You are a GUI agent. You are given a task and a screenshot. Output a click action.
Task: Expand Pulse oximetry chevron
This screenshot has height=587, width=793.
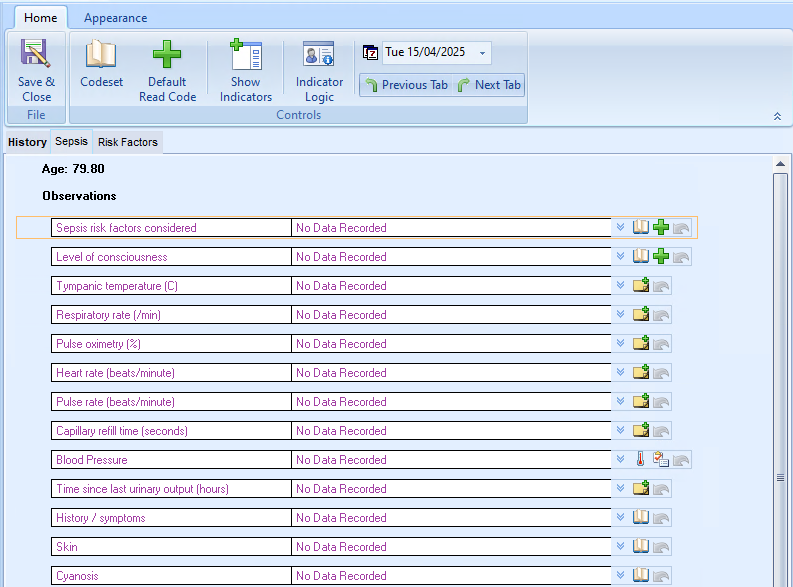click(x=621, y=343)
